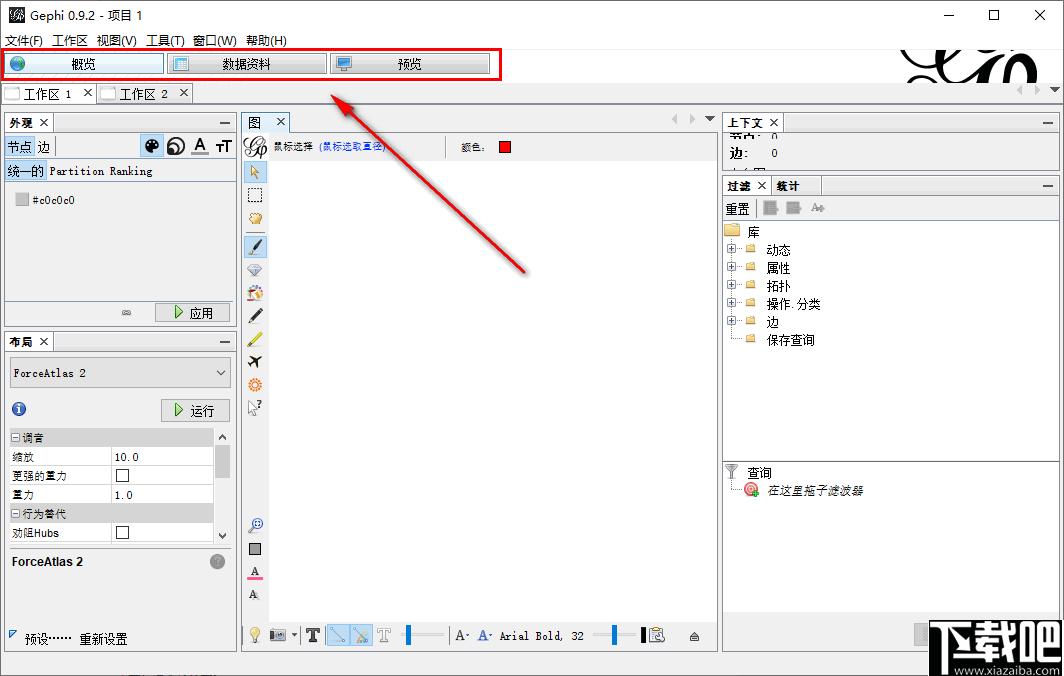This screenshot has height=676, width=1064.
Task: Click the link chain icon near Apply
Action: coord(126,313)
